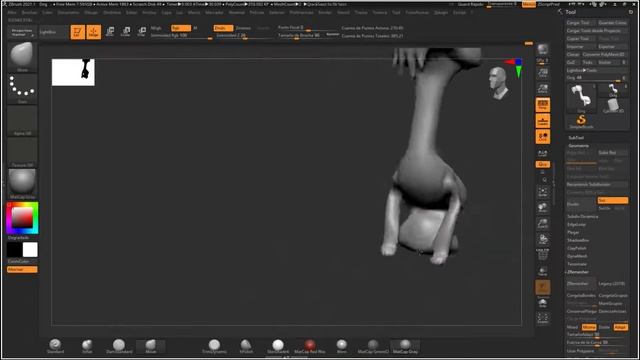Select the DamStandard brush in bottom shelf
The height and width of the screenshot is (360, 640).
[x=119, y=346]
